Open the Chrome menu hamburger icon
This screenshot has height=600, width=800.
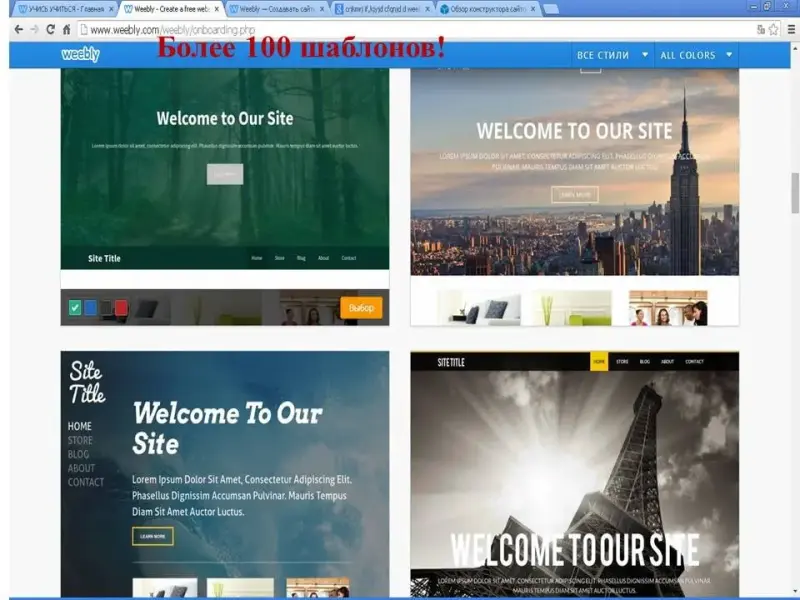coord(790,30)
